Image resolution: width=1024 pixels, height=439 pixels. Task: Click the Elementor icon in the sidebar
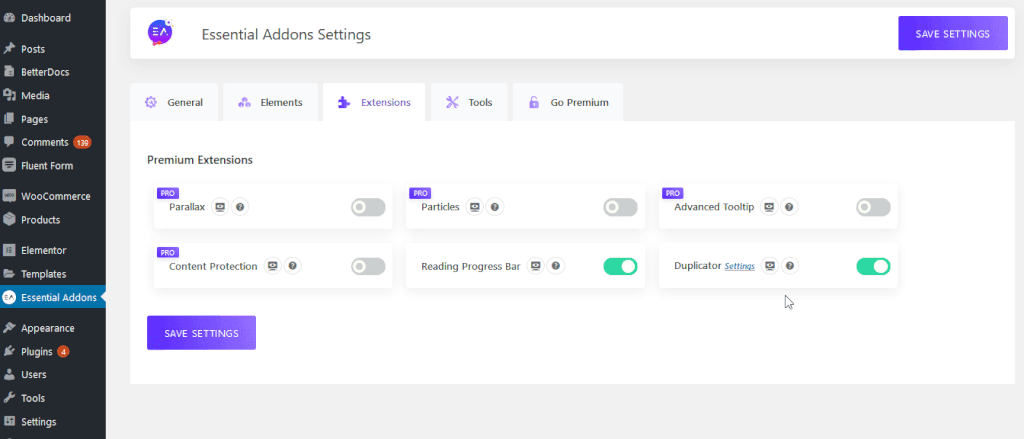click(x=9, y=250)
